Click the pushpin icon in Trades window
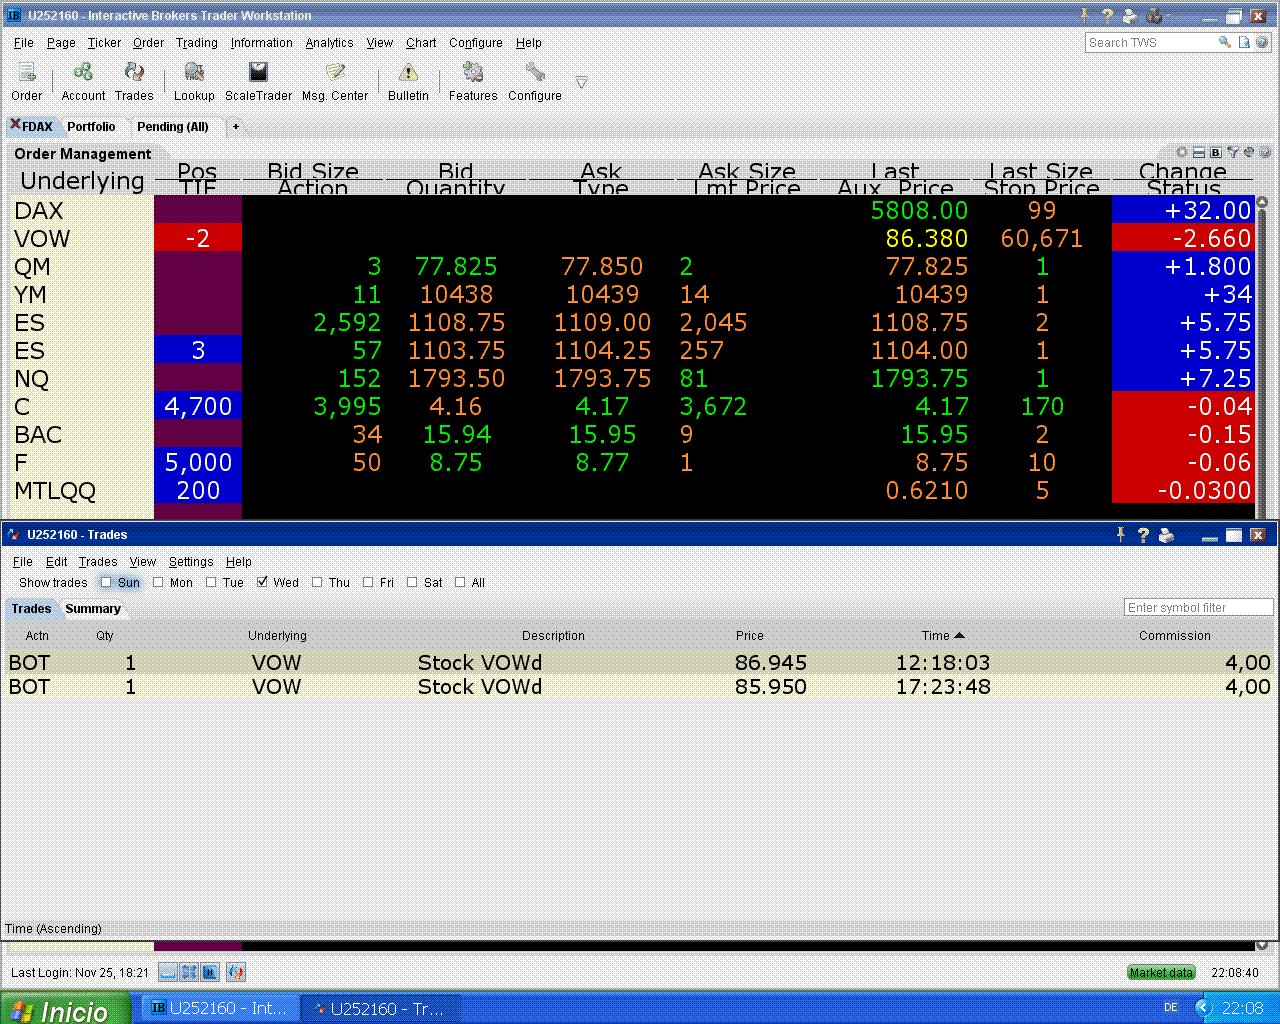Viewport: 1280px width, 1024px height. 1121,535
